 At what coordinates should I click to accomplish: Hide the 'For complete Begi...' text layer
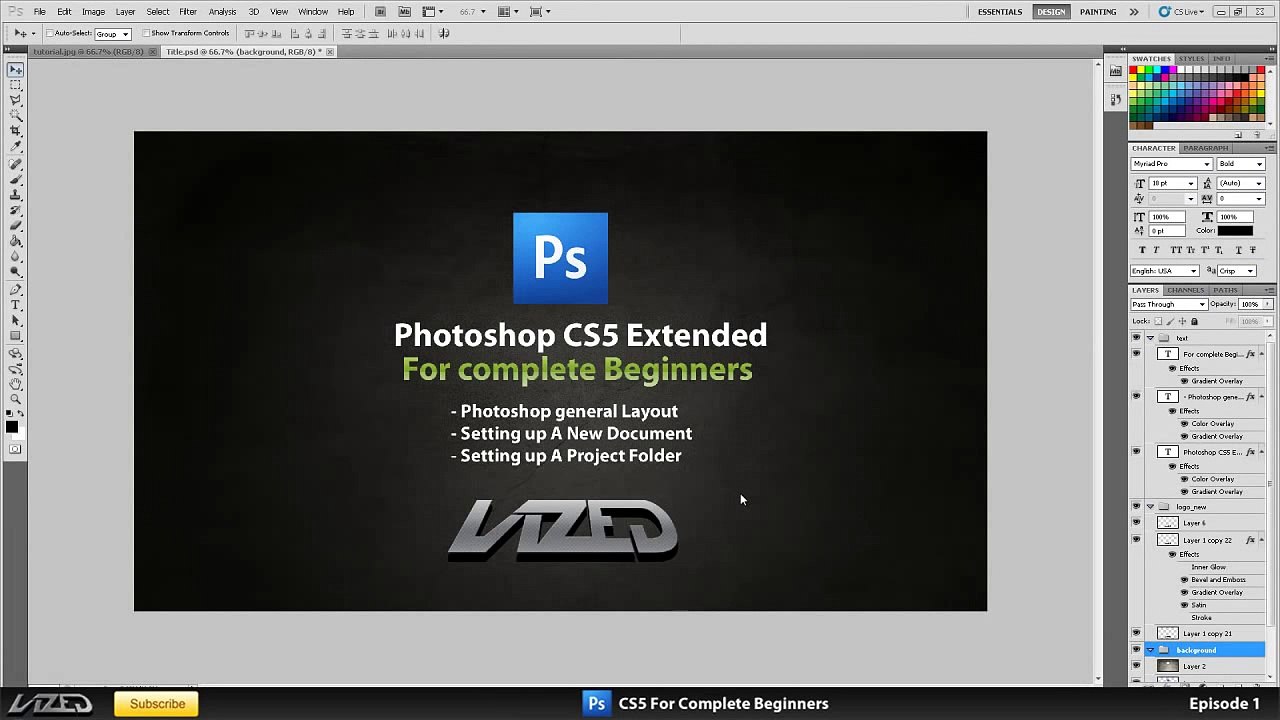coord(1136,354)
